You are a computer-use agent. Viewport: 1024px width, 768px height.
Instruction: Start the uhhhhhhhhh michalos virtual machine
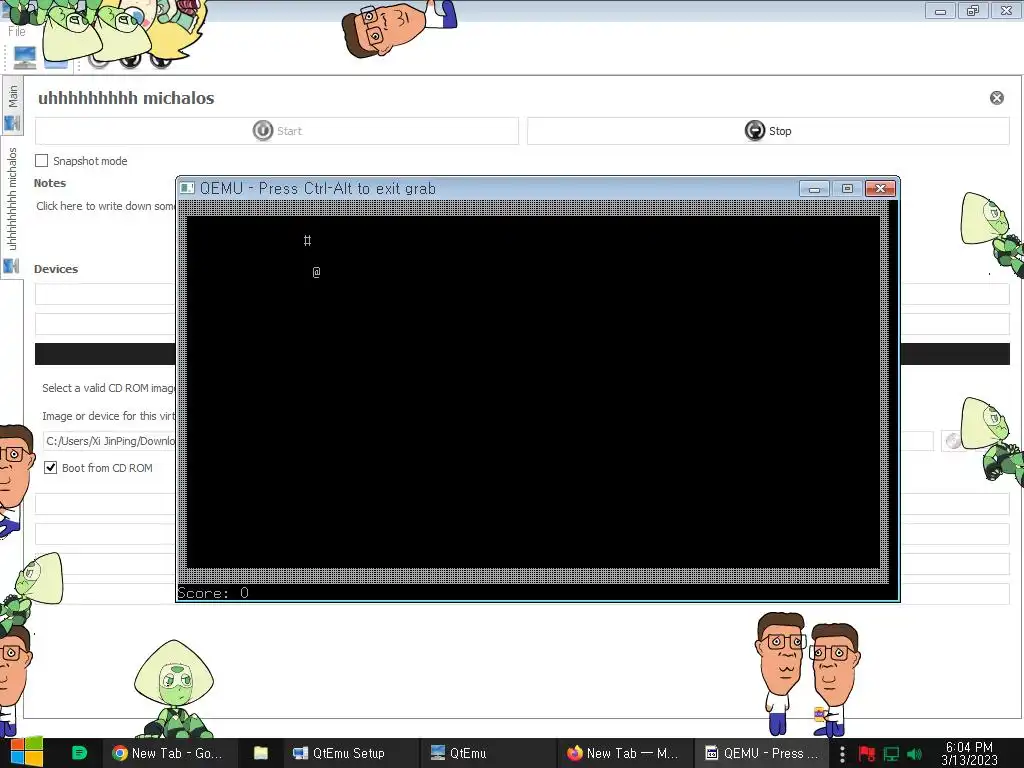coord(277,131)
